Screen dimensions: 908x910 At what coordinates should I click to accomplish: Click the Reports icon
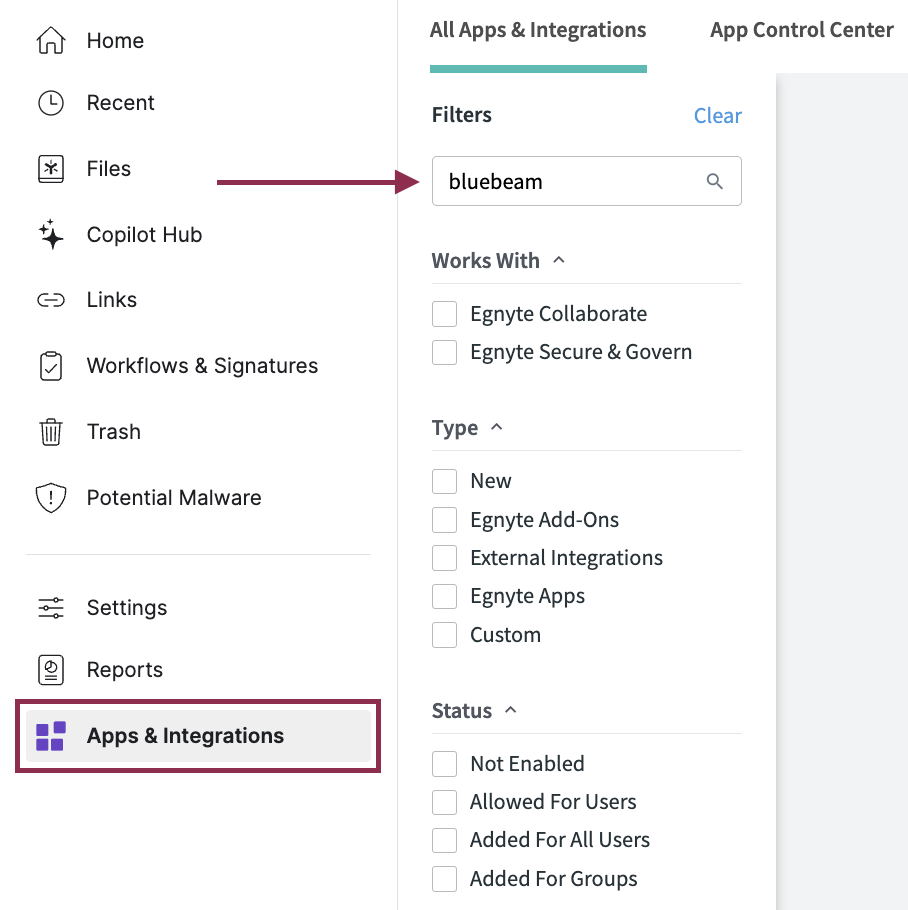(x=51, y=670)
